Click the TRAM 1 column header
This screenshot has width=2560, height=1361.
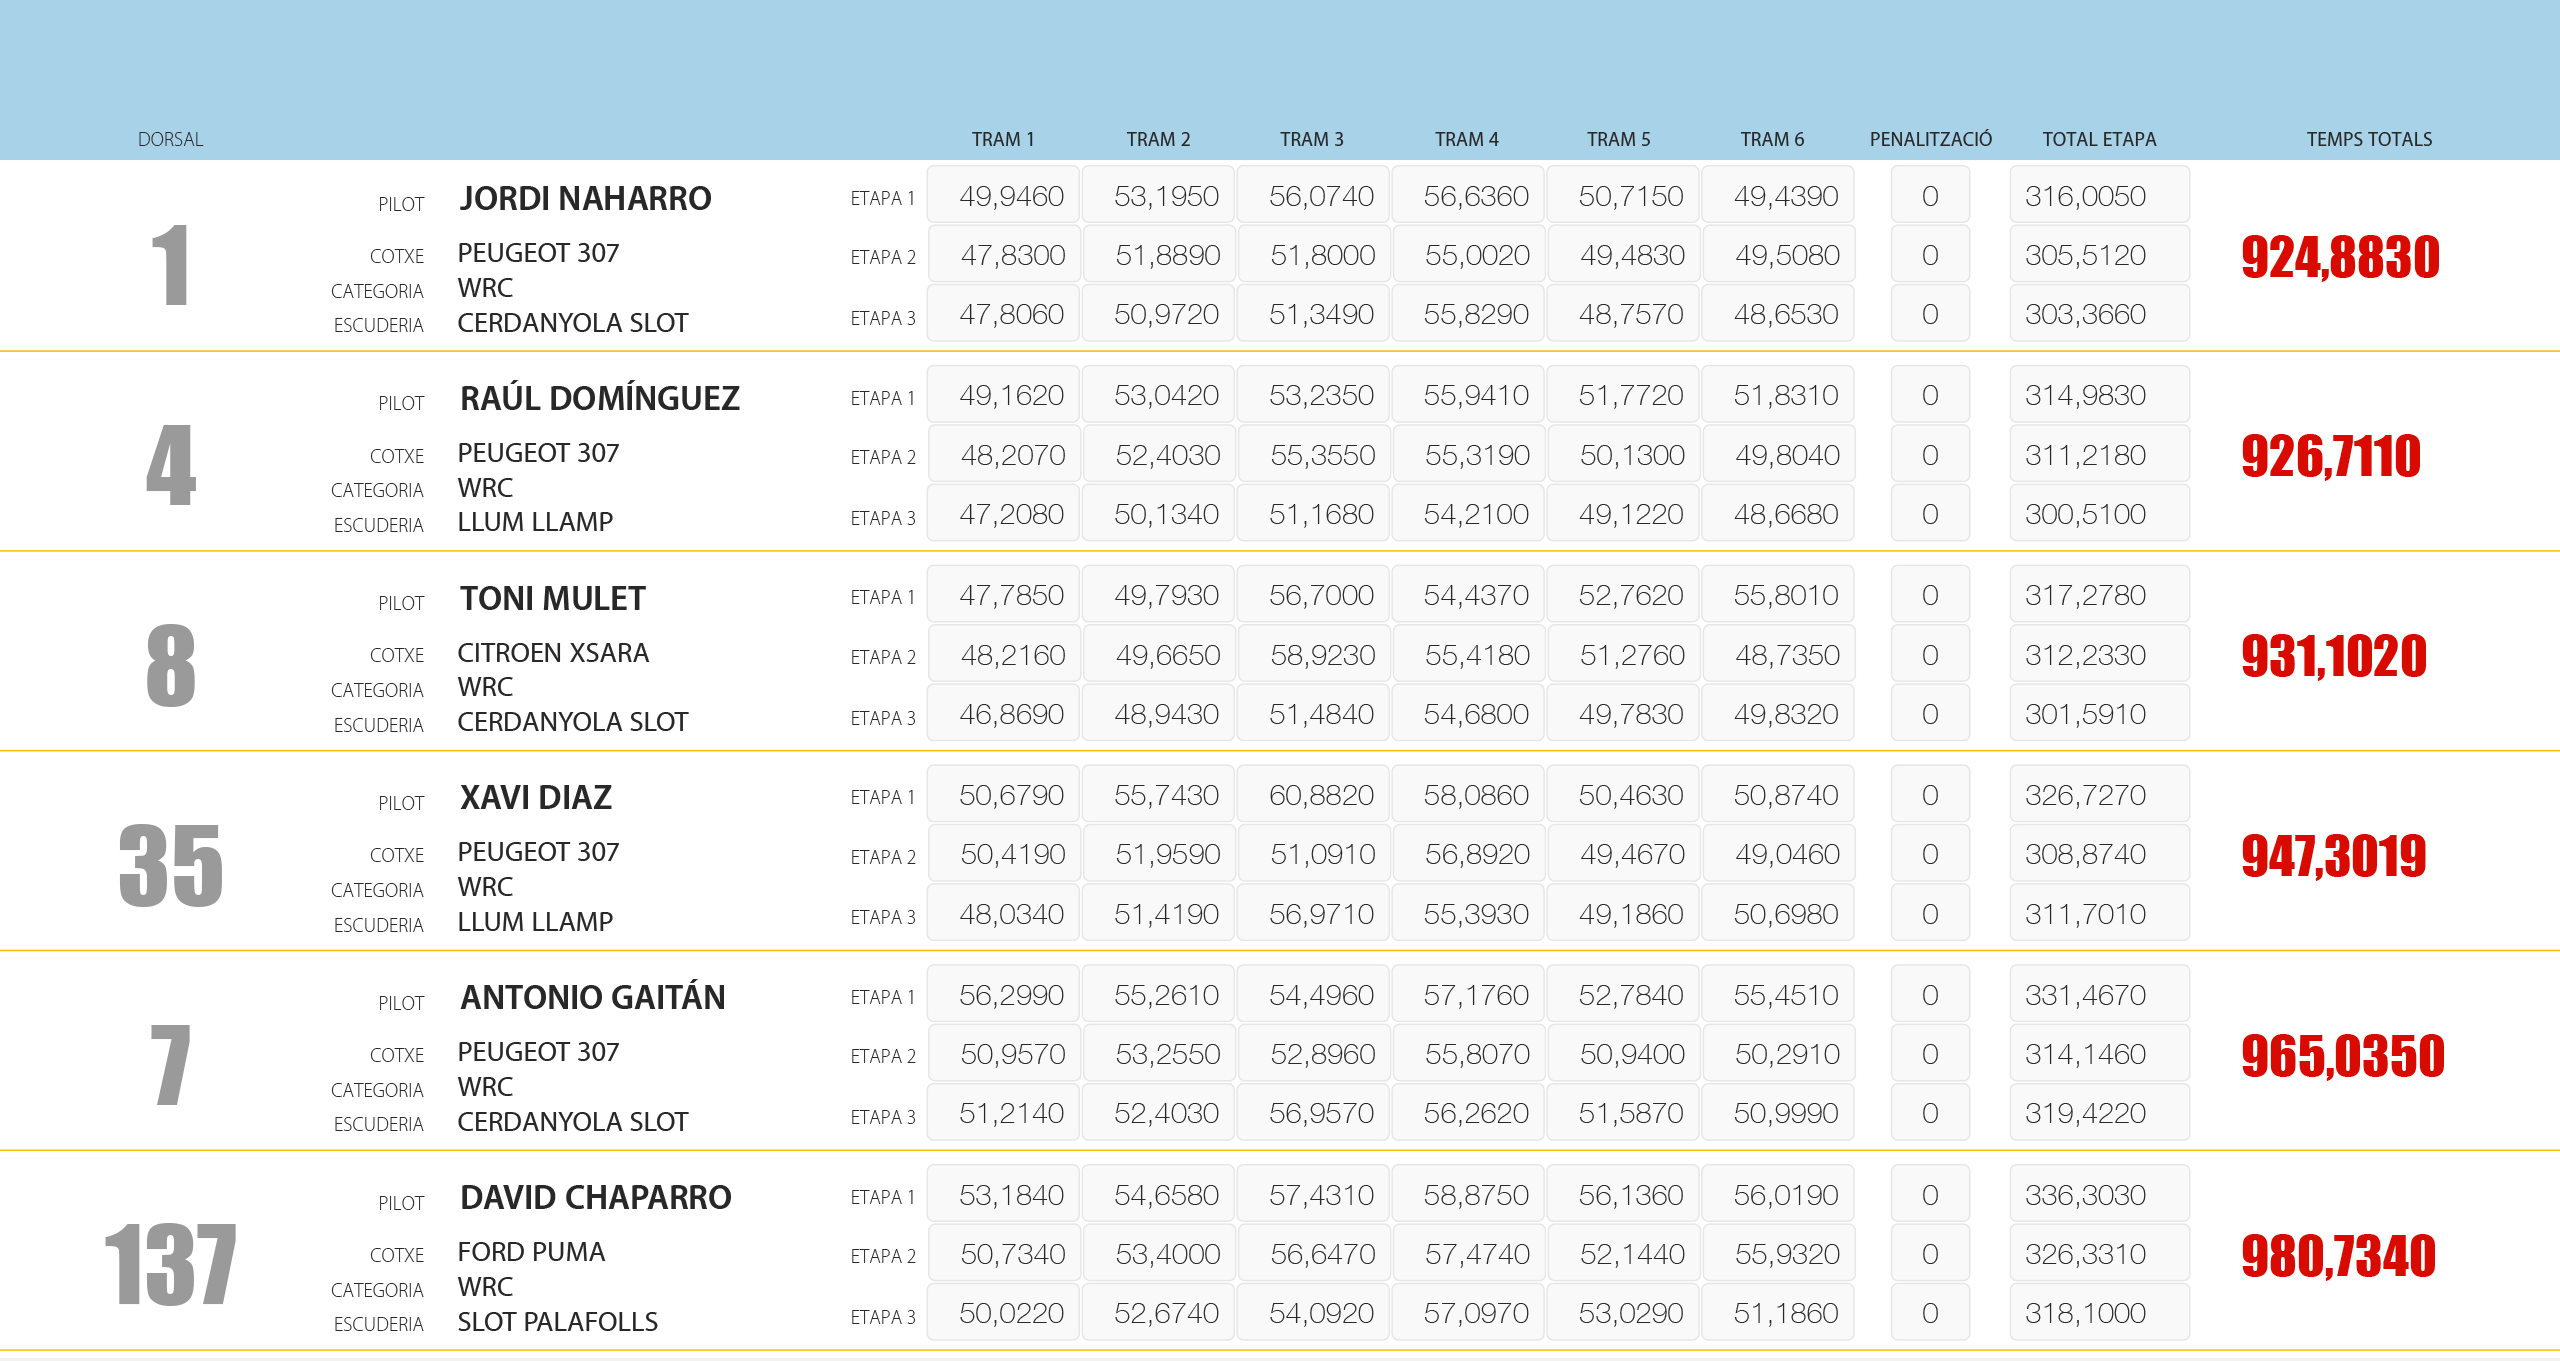(1003, 139)
